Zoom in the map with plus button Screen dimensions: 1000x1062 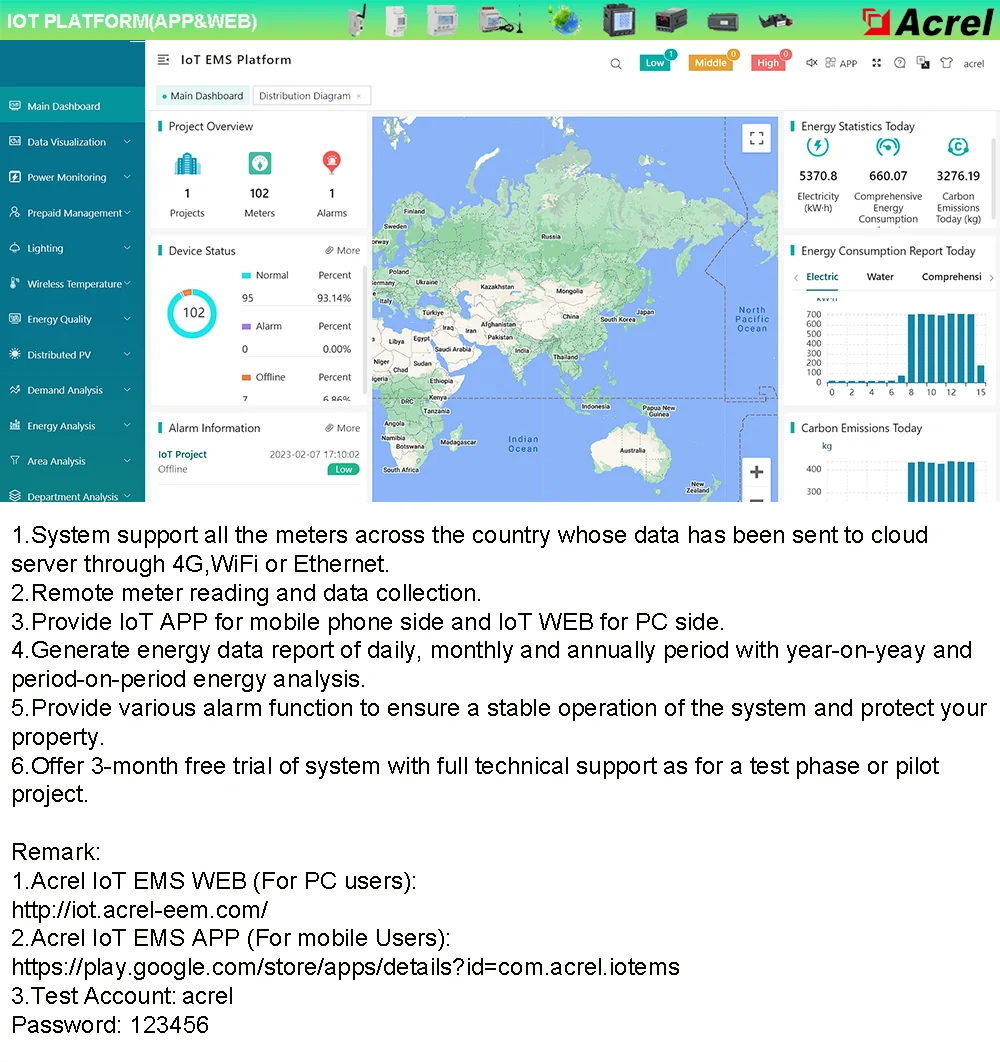pos(756,471)
